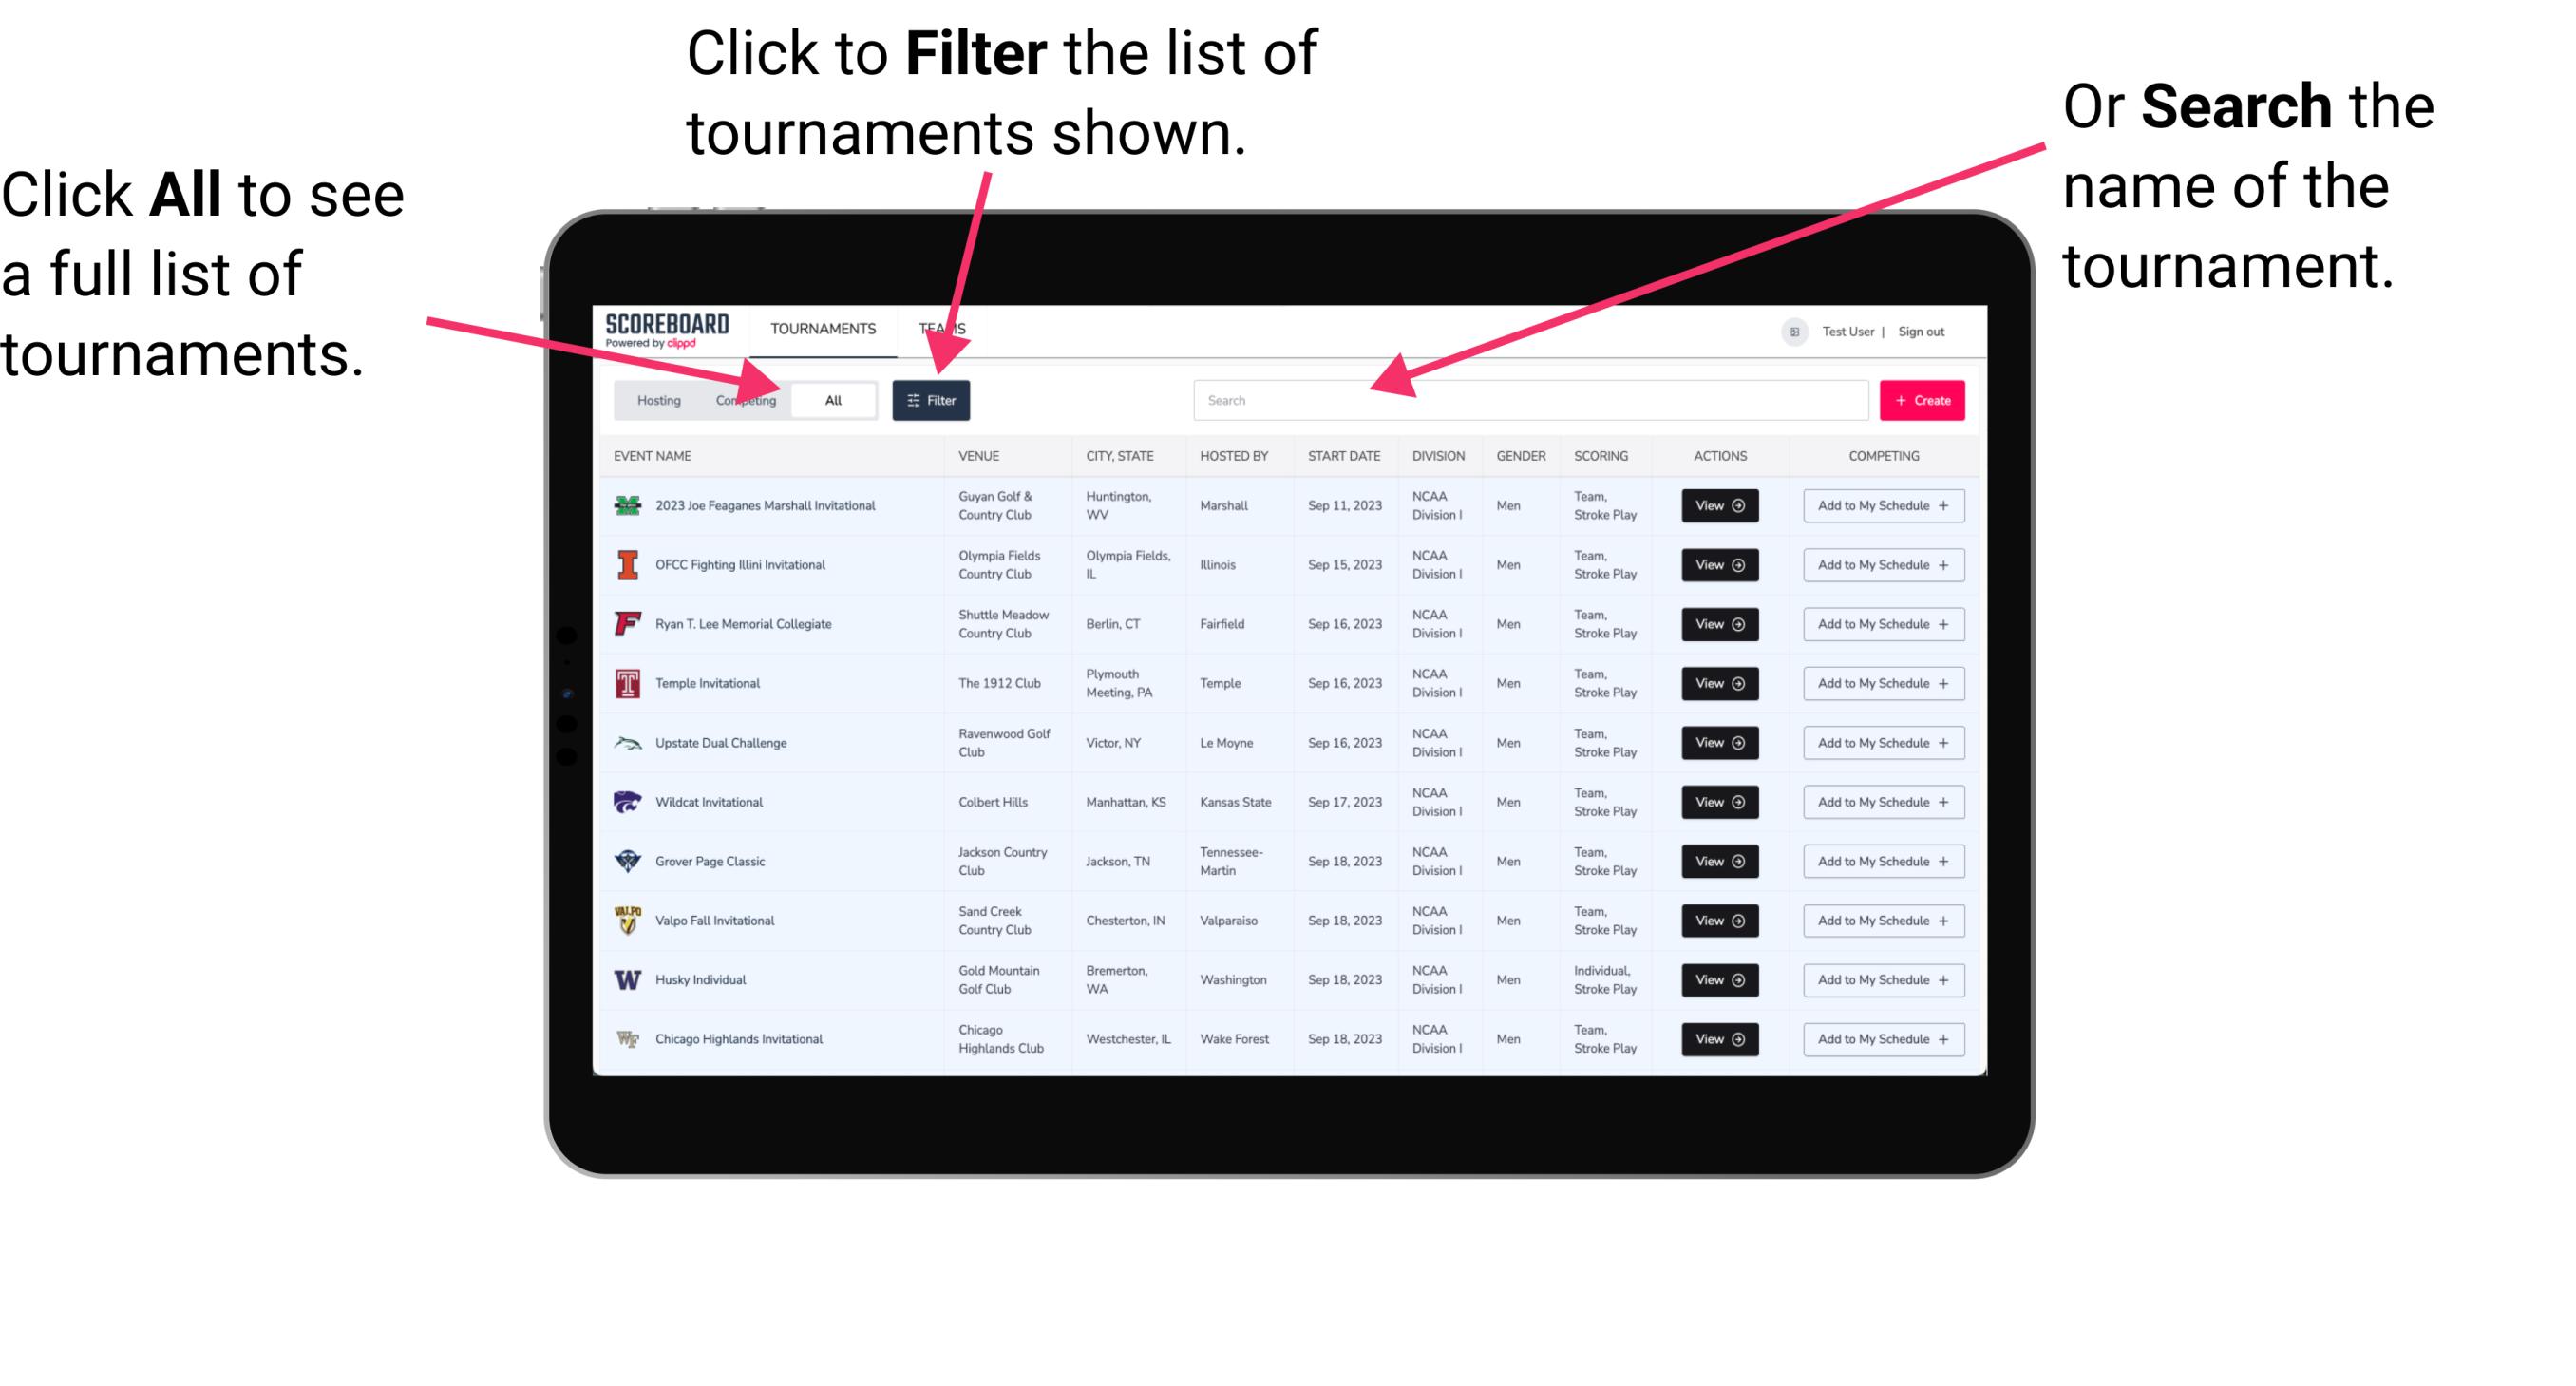This screenshot has width=2576, height=1386.
Task: Click the Fairfield team logo icon
Action: 630,623
